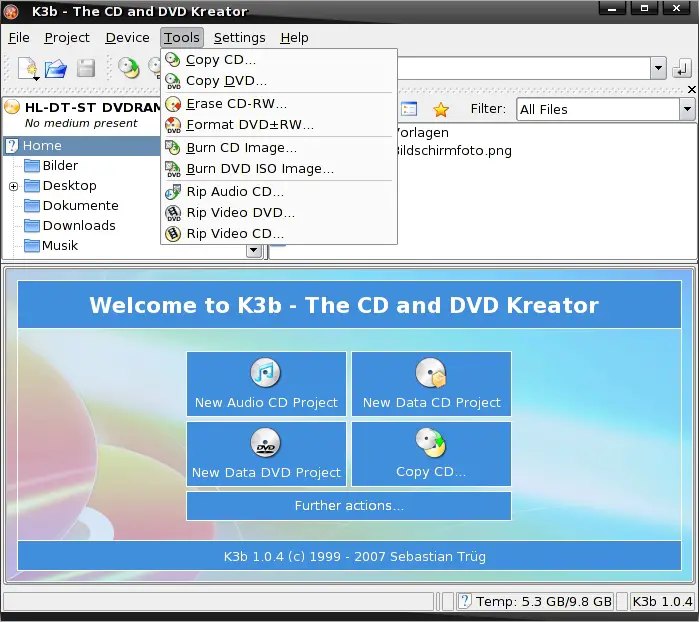Click the Erase CD-RW icon in menu
Image resolution: width=699 pixels, height=622 pixels.
coord(173,104)
